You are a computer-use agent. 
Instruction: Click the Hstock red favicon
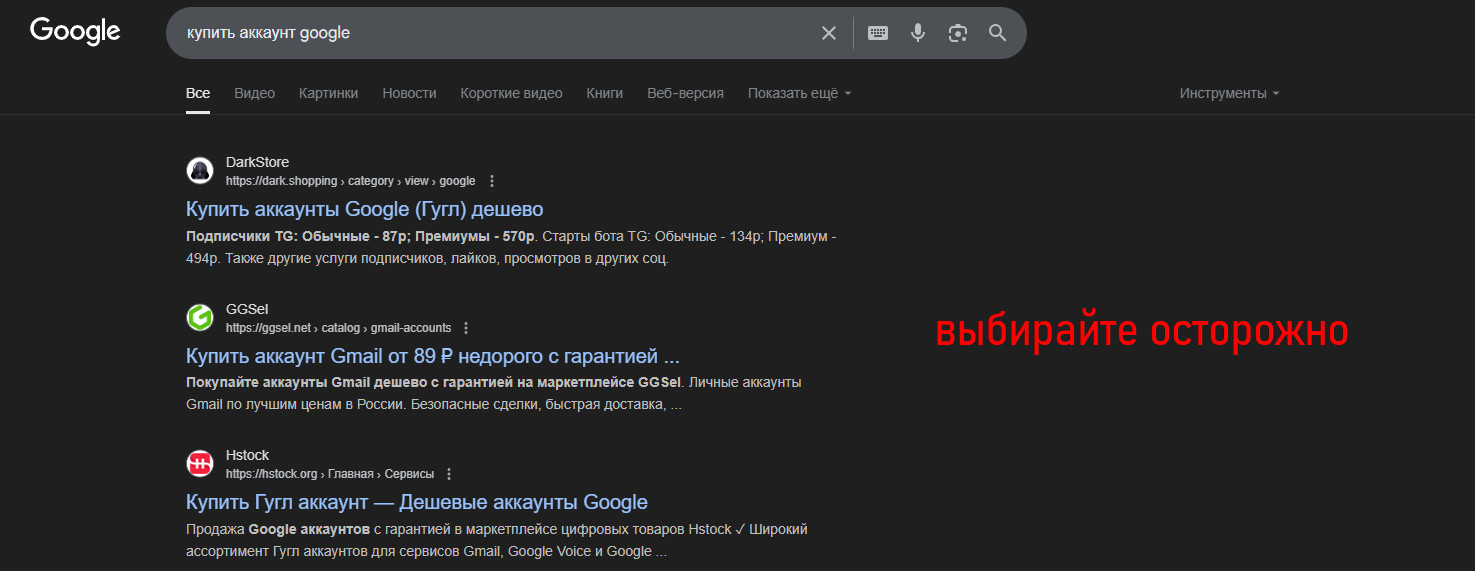[x=200, y=464]
